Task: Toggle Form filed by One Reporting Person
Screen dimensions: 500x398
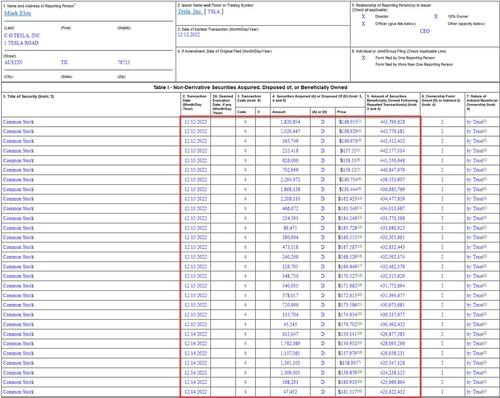Action: 363,58
